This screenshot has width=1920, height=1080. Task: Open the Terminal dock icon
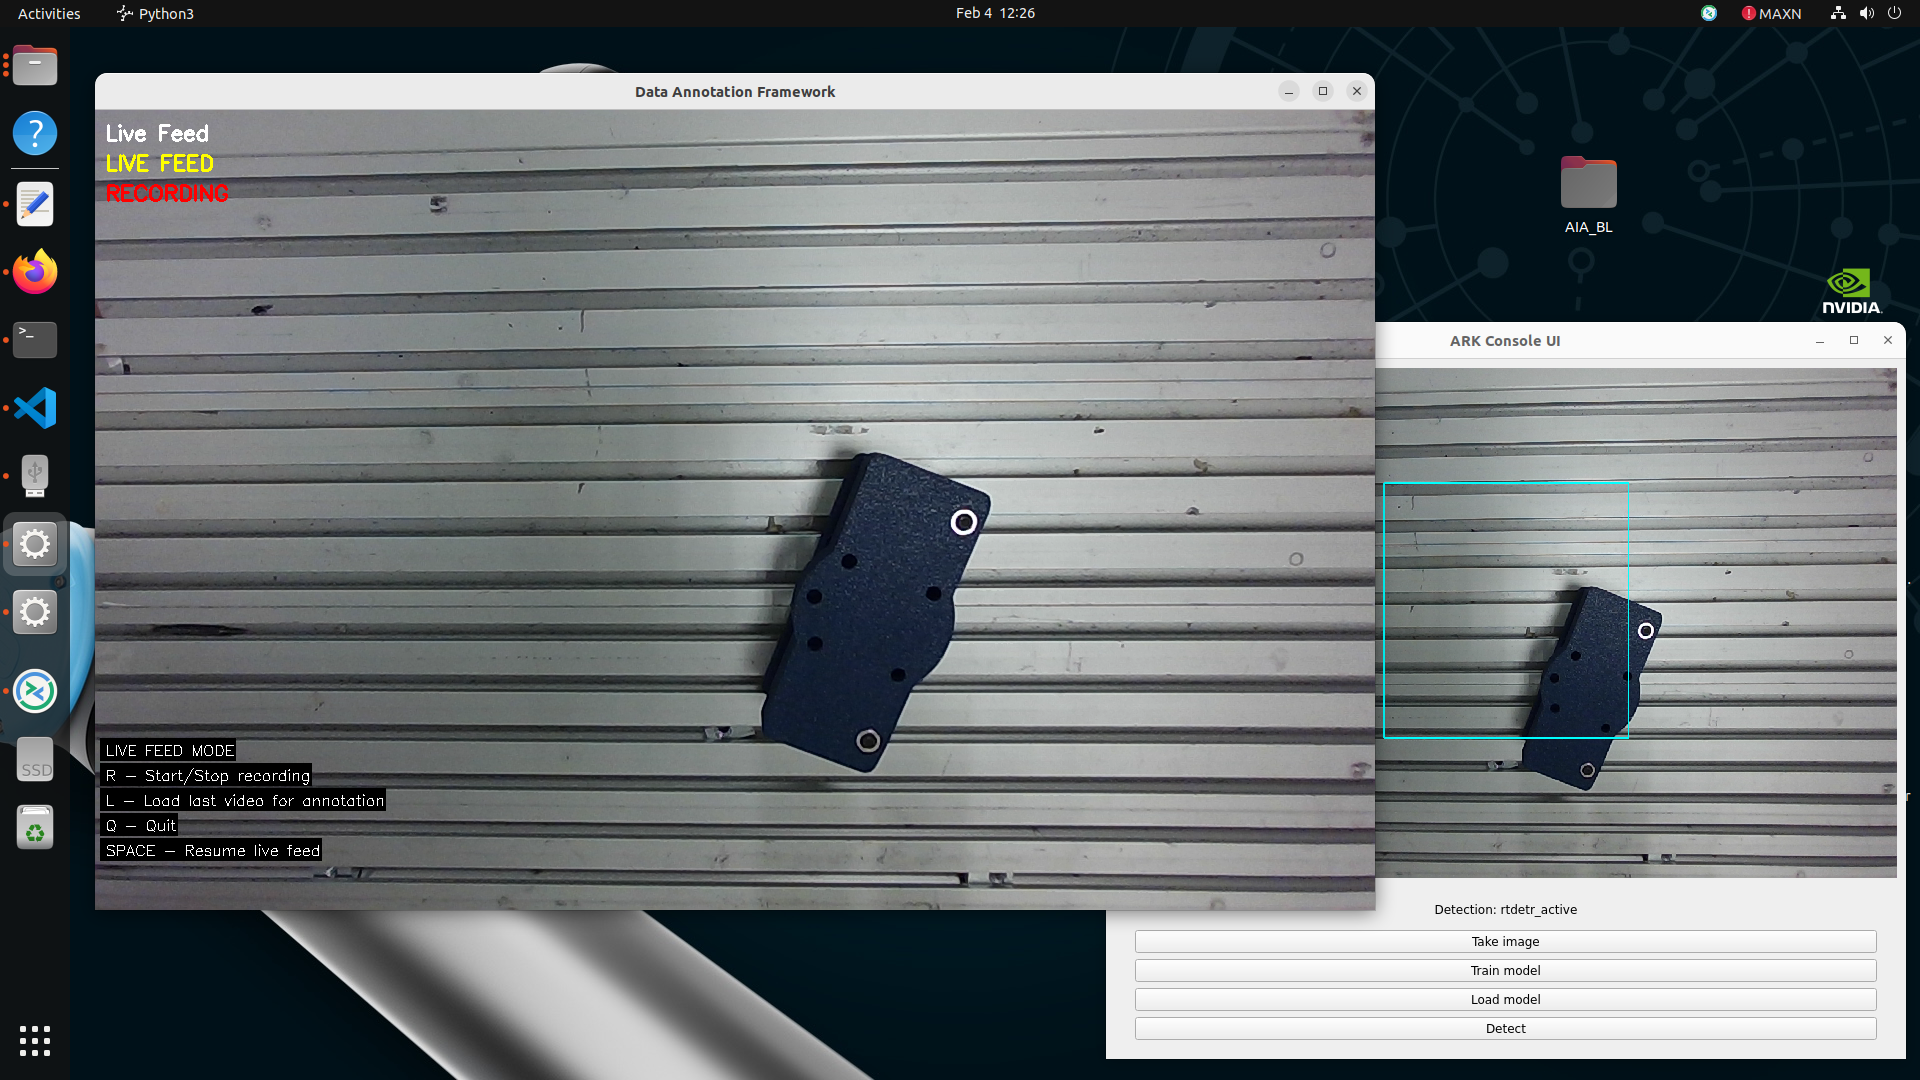click(x=35, y=340)
